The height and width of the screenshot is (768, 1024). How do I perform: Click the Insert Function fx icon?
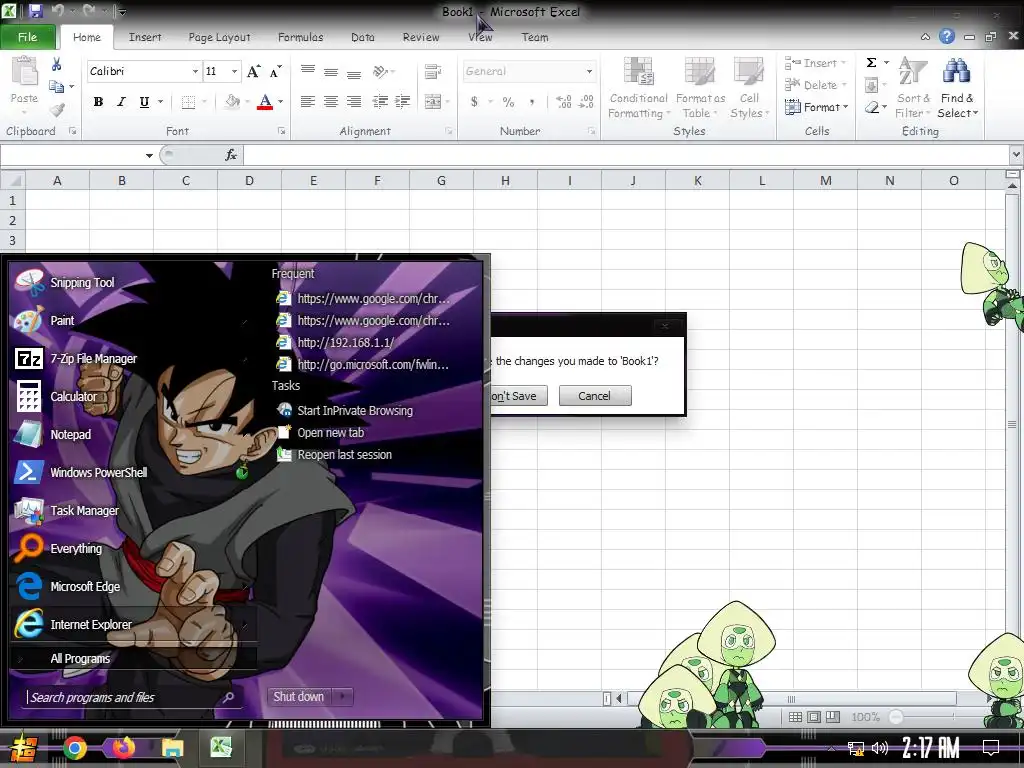pyautogui.click(x=231, y=155)
